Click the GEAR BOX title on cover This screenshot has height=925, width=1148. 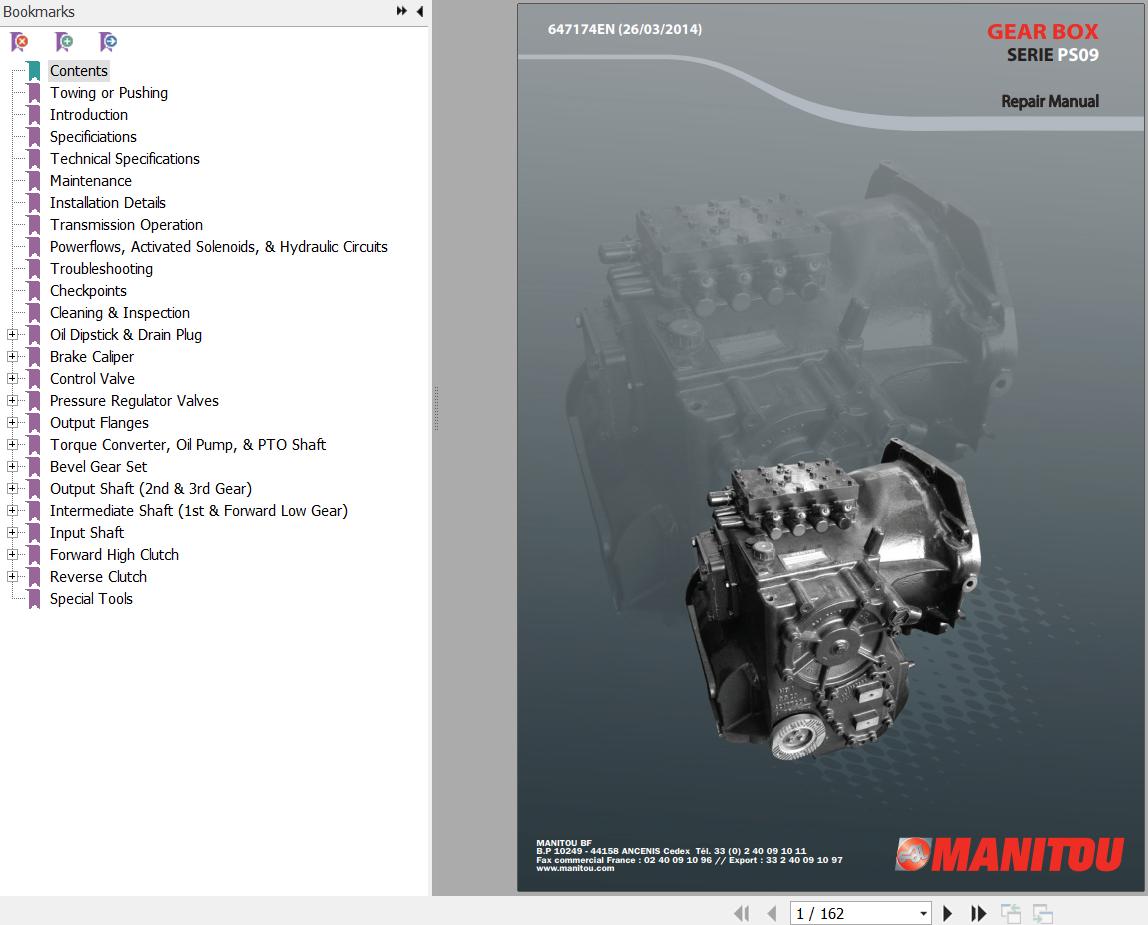pyautogui.click(x=1043, y=31)
